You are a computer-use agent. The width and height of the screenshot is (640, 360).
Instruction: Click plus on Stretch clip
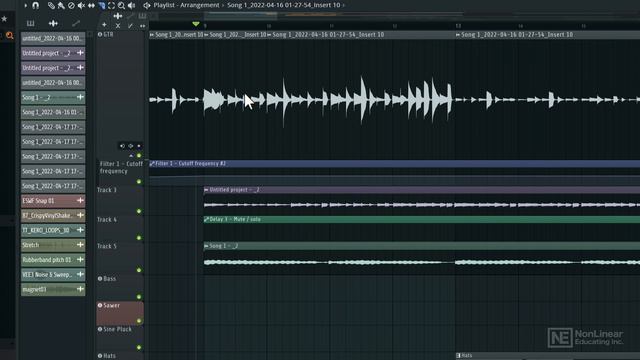click(x=80, y=245)
